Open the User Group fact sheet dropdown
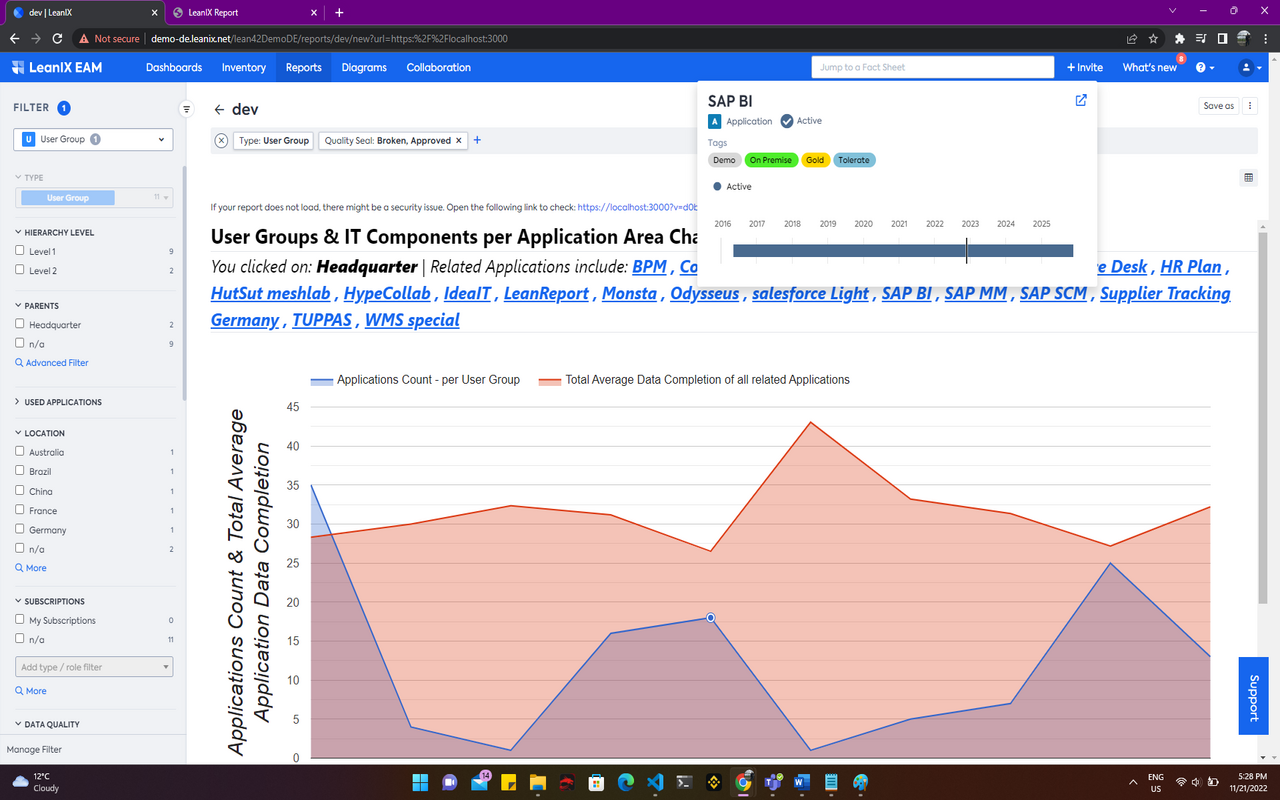 click(93, 139)
